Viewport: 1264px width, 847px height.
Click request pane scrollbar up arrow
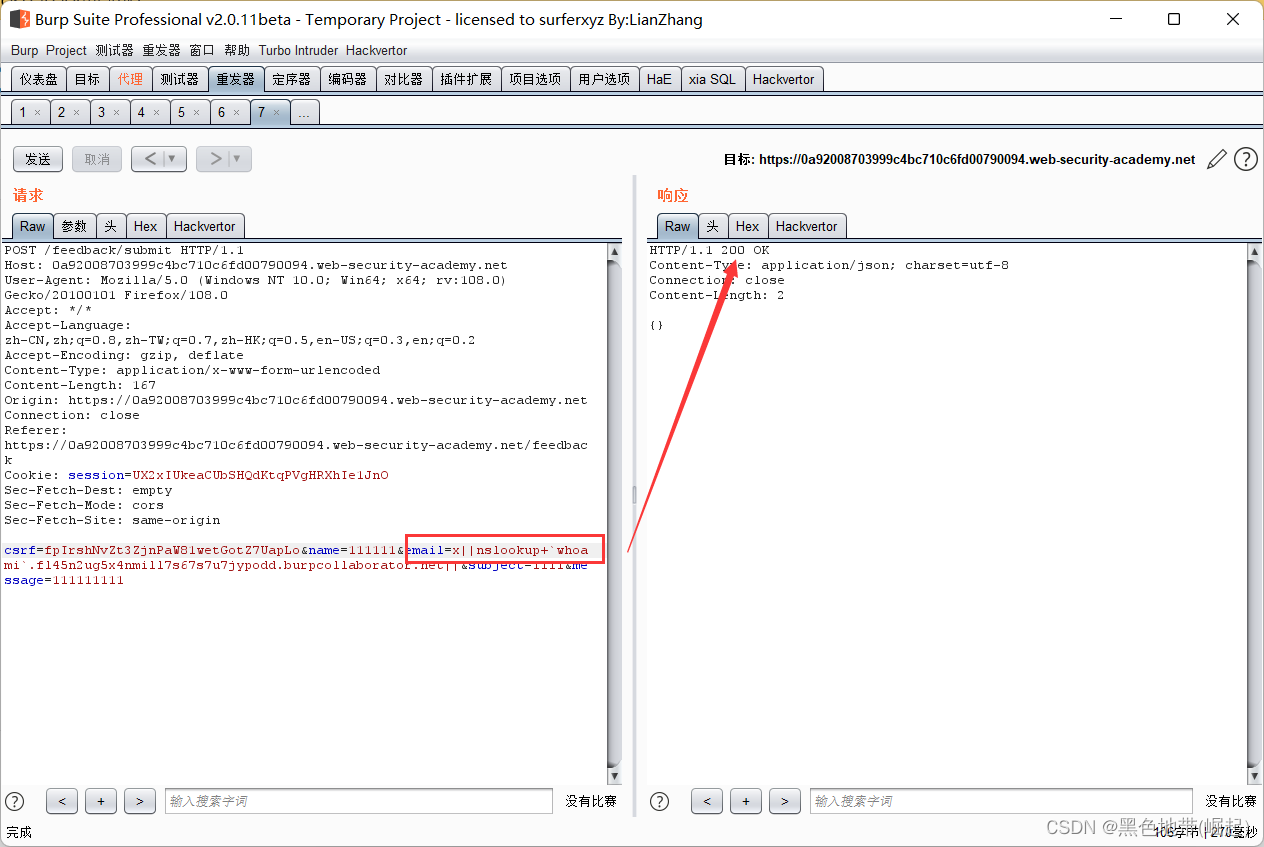pos(614,252)
